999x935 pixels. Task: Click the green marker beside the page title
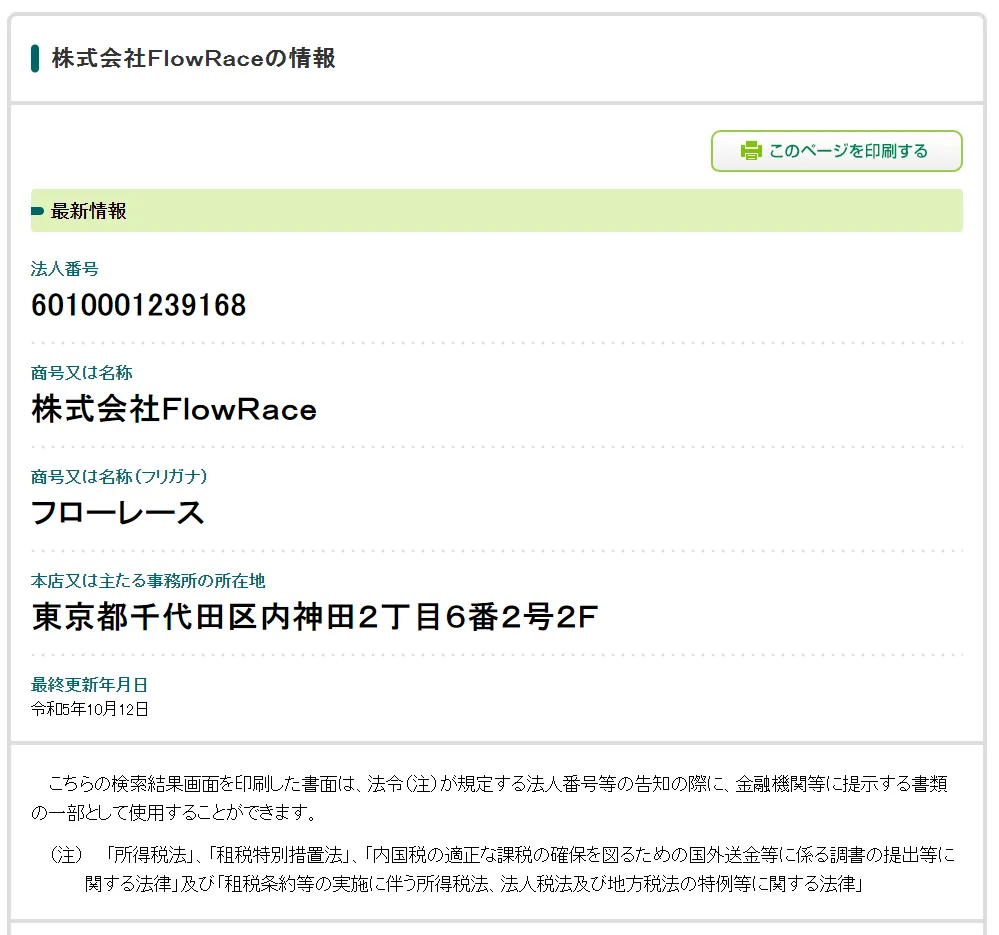tap(35, 58)
